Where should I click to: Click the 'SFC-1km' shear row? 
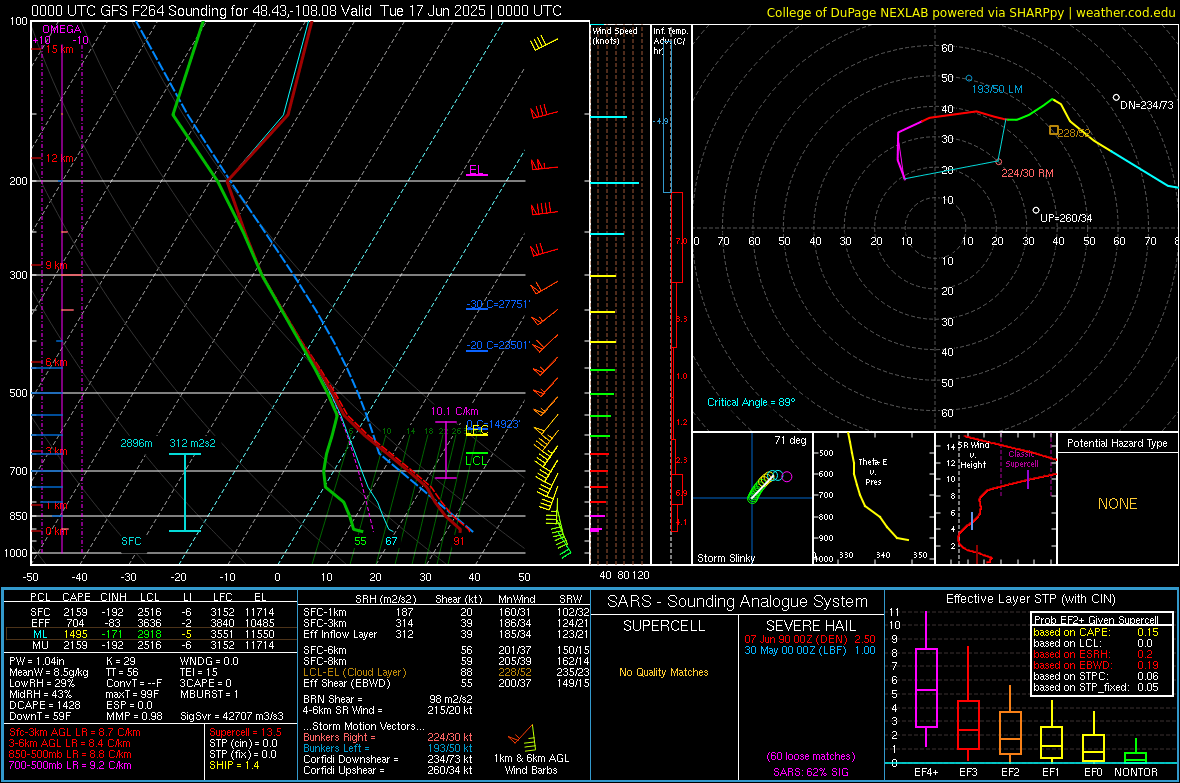click(x=446, y=612)
